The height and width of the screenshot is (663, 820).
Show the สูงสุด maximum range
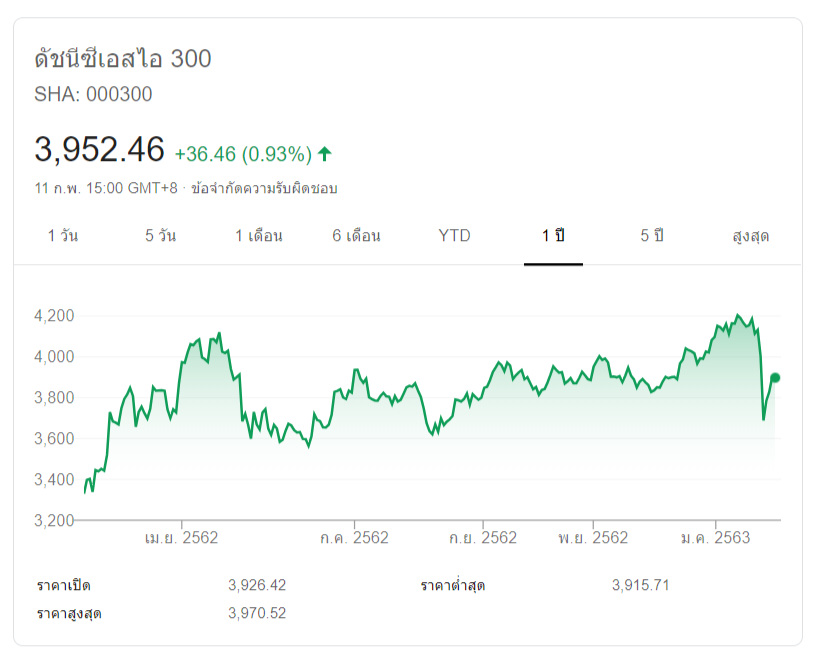pos(750,236)
